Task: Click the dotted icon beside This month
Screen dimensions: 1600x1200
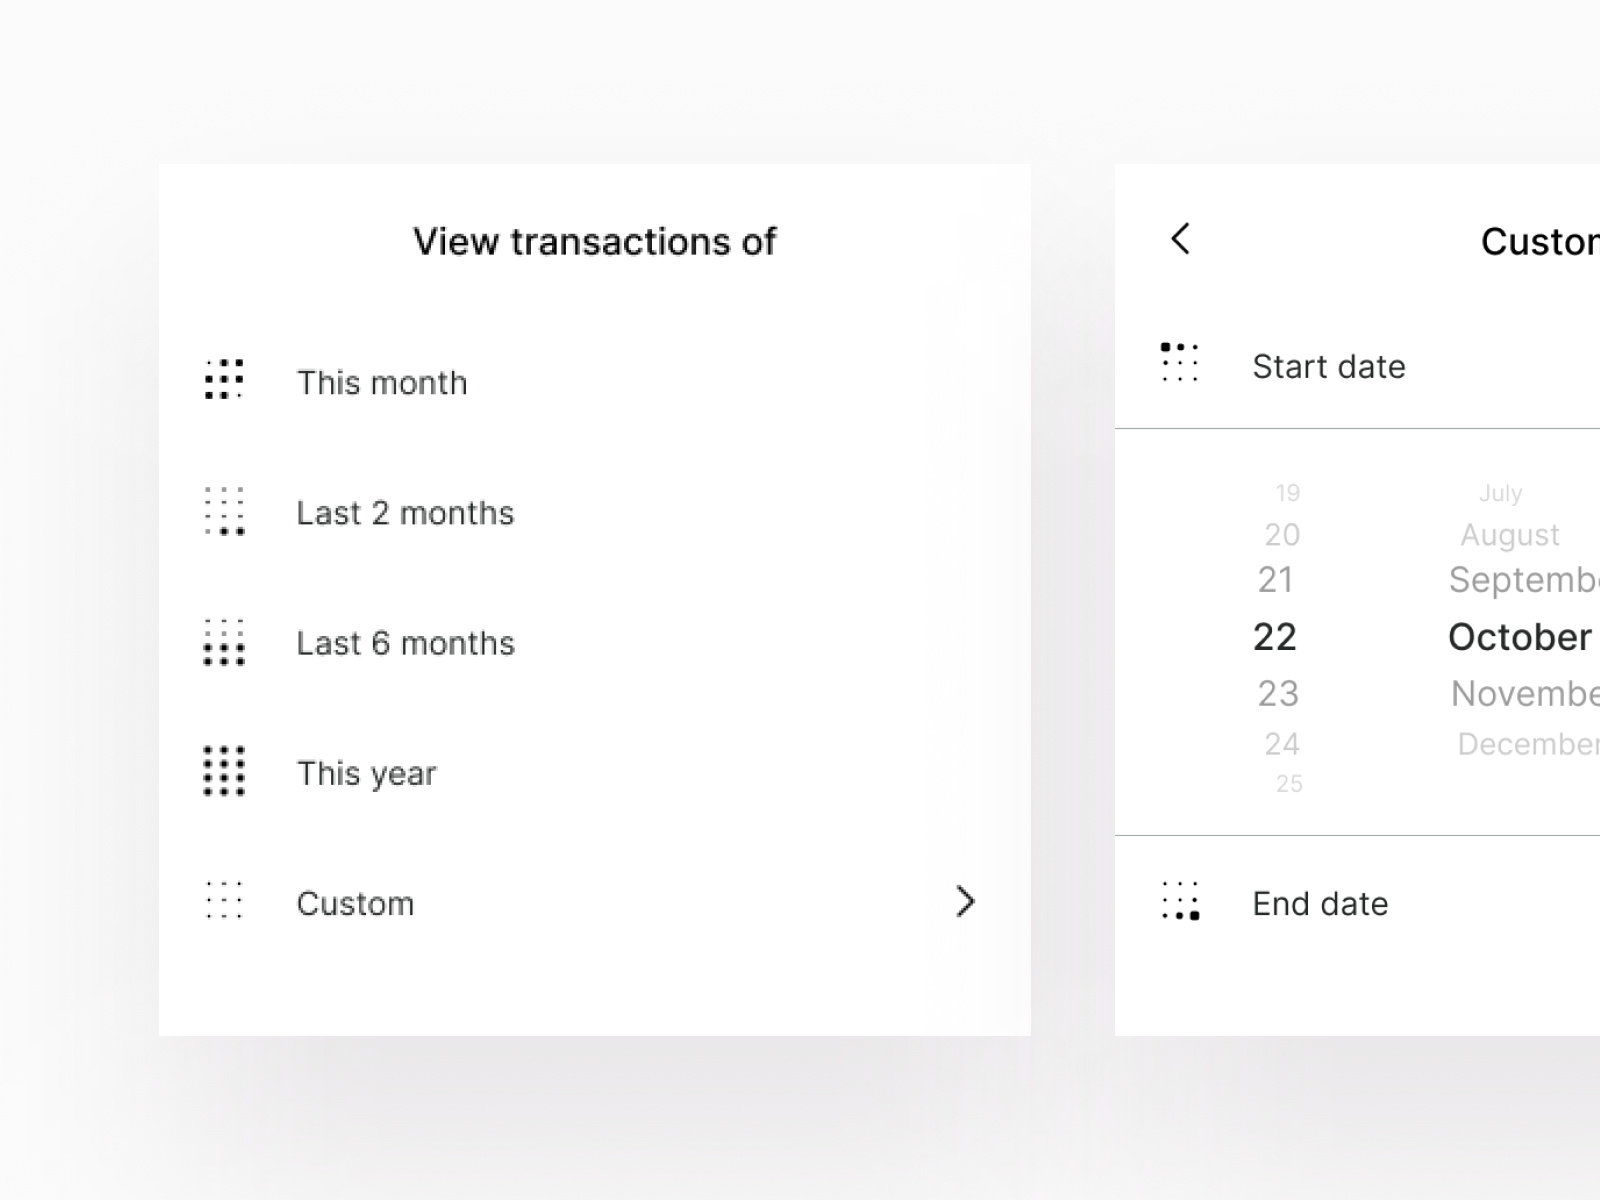Action: pos(224,380)
